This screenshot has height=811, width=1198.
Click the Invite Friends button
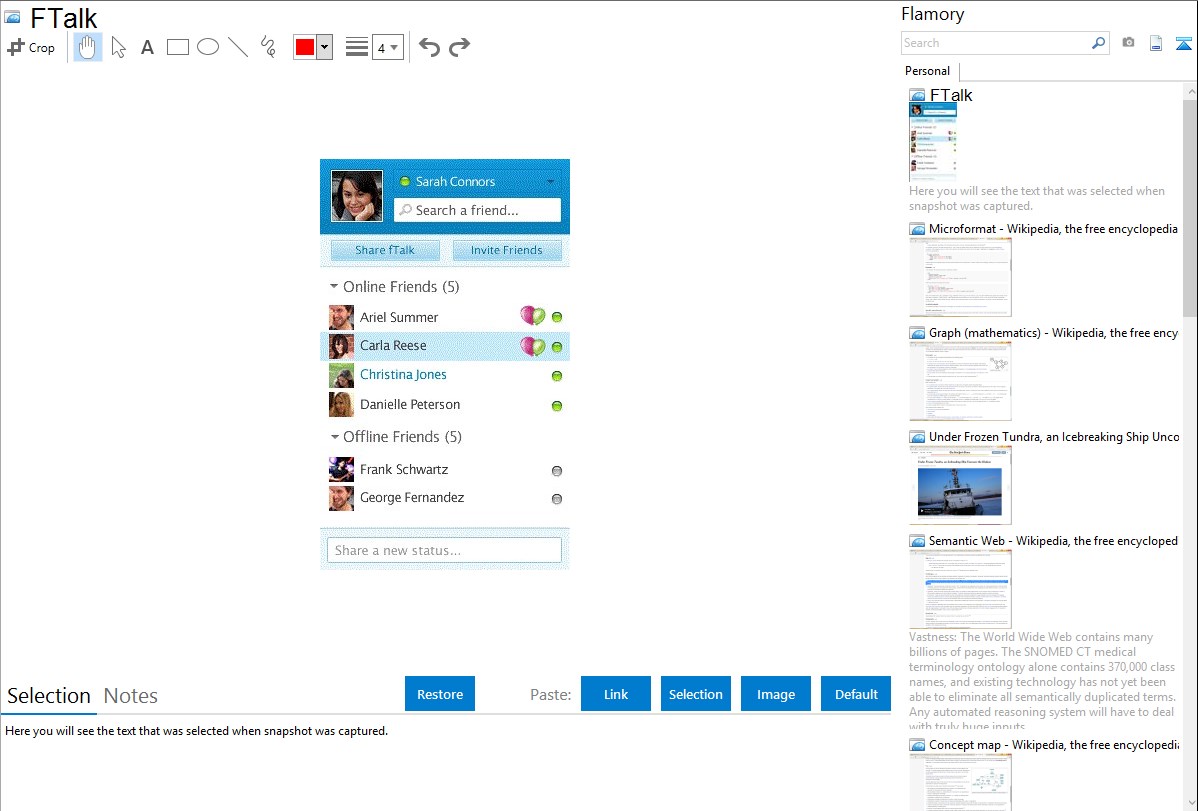(x=507, y=250)
